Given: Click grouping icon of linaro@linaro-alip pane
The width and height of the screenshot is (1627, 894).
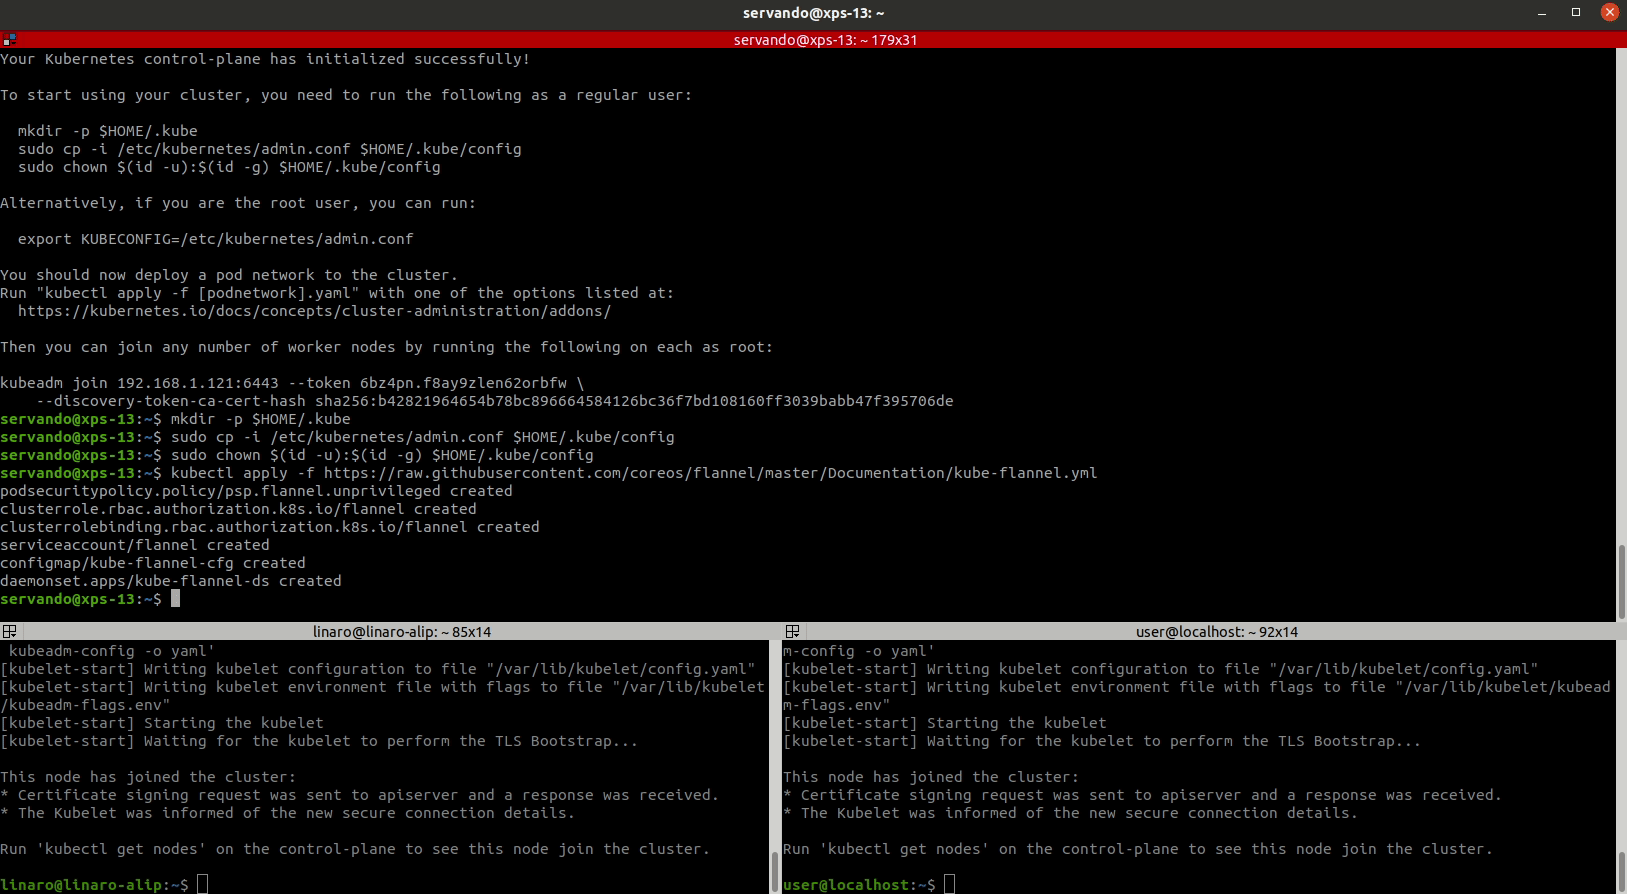Looking at the screenshot, I should tap(9, 632).
